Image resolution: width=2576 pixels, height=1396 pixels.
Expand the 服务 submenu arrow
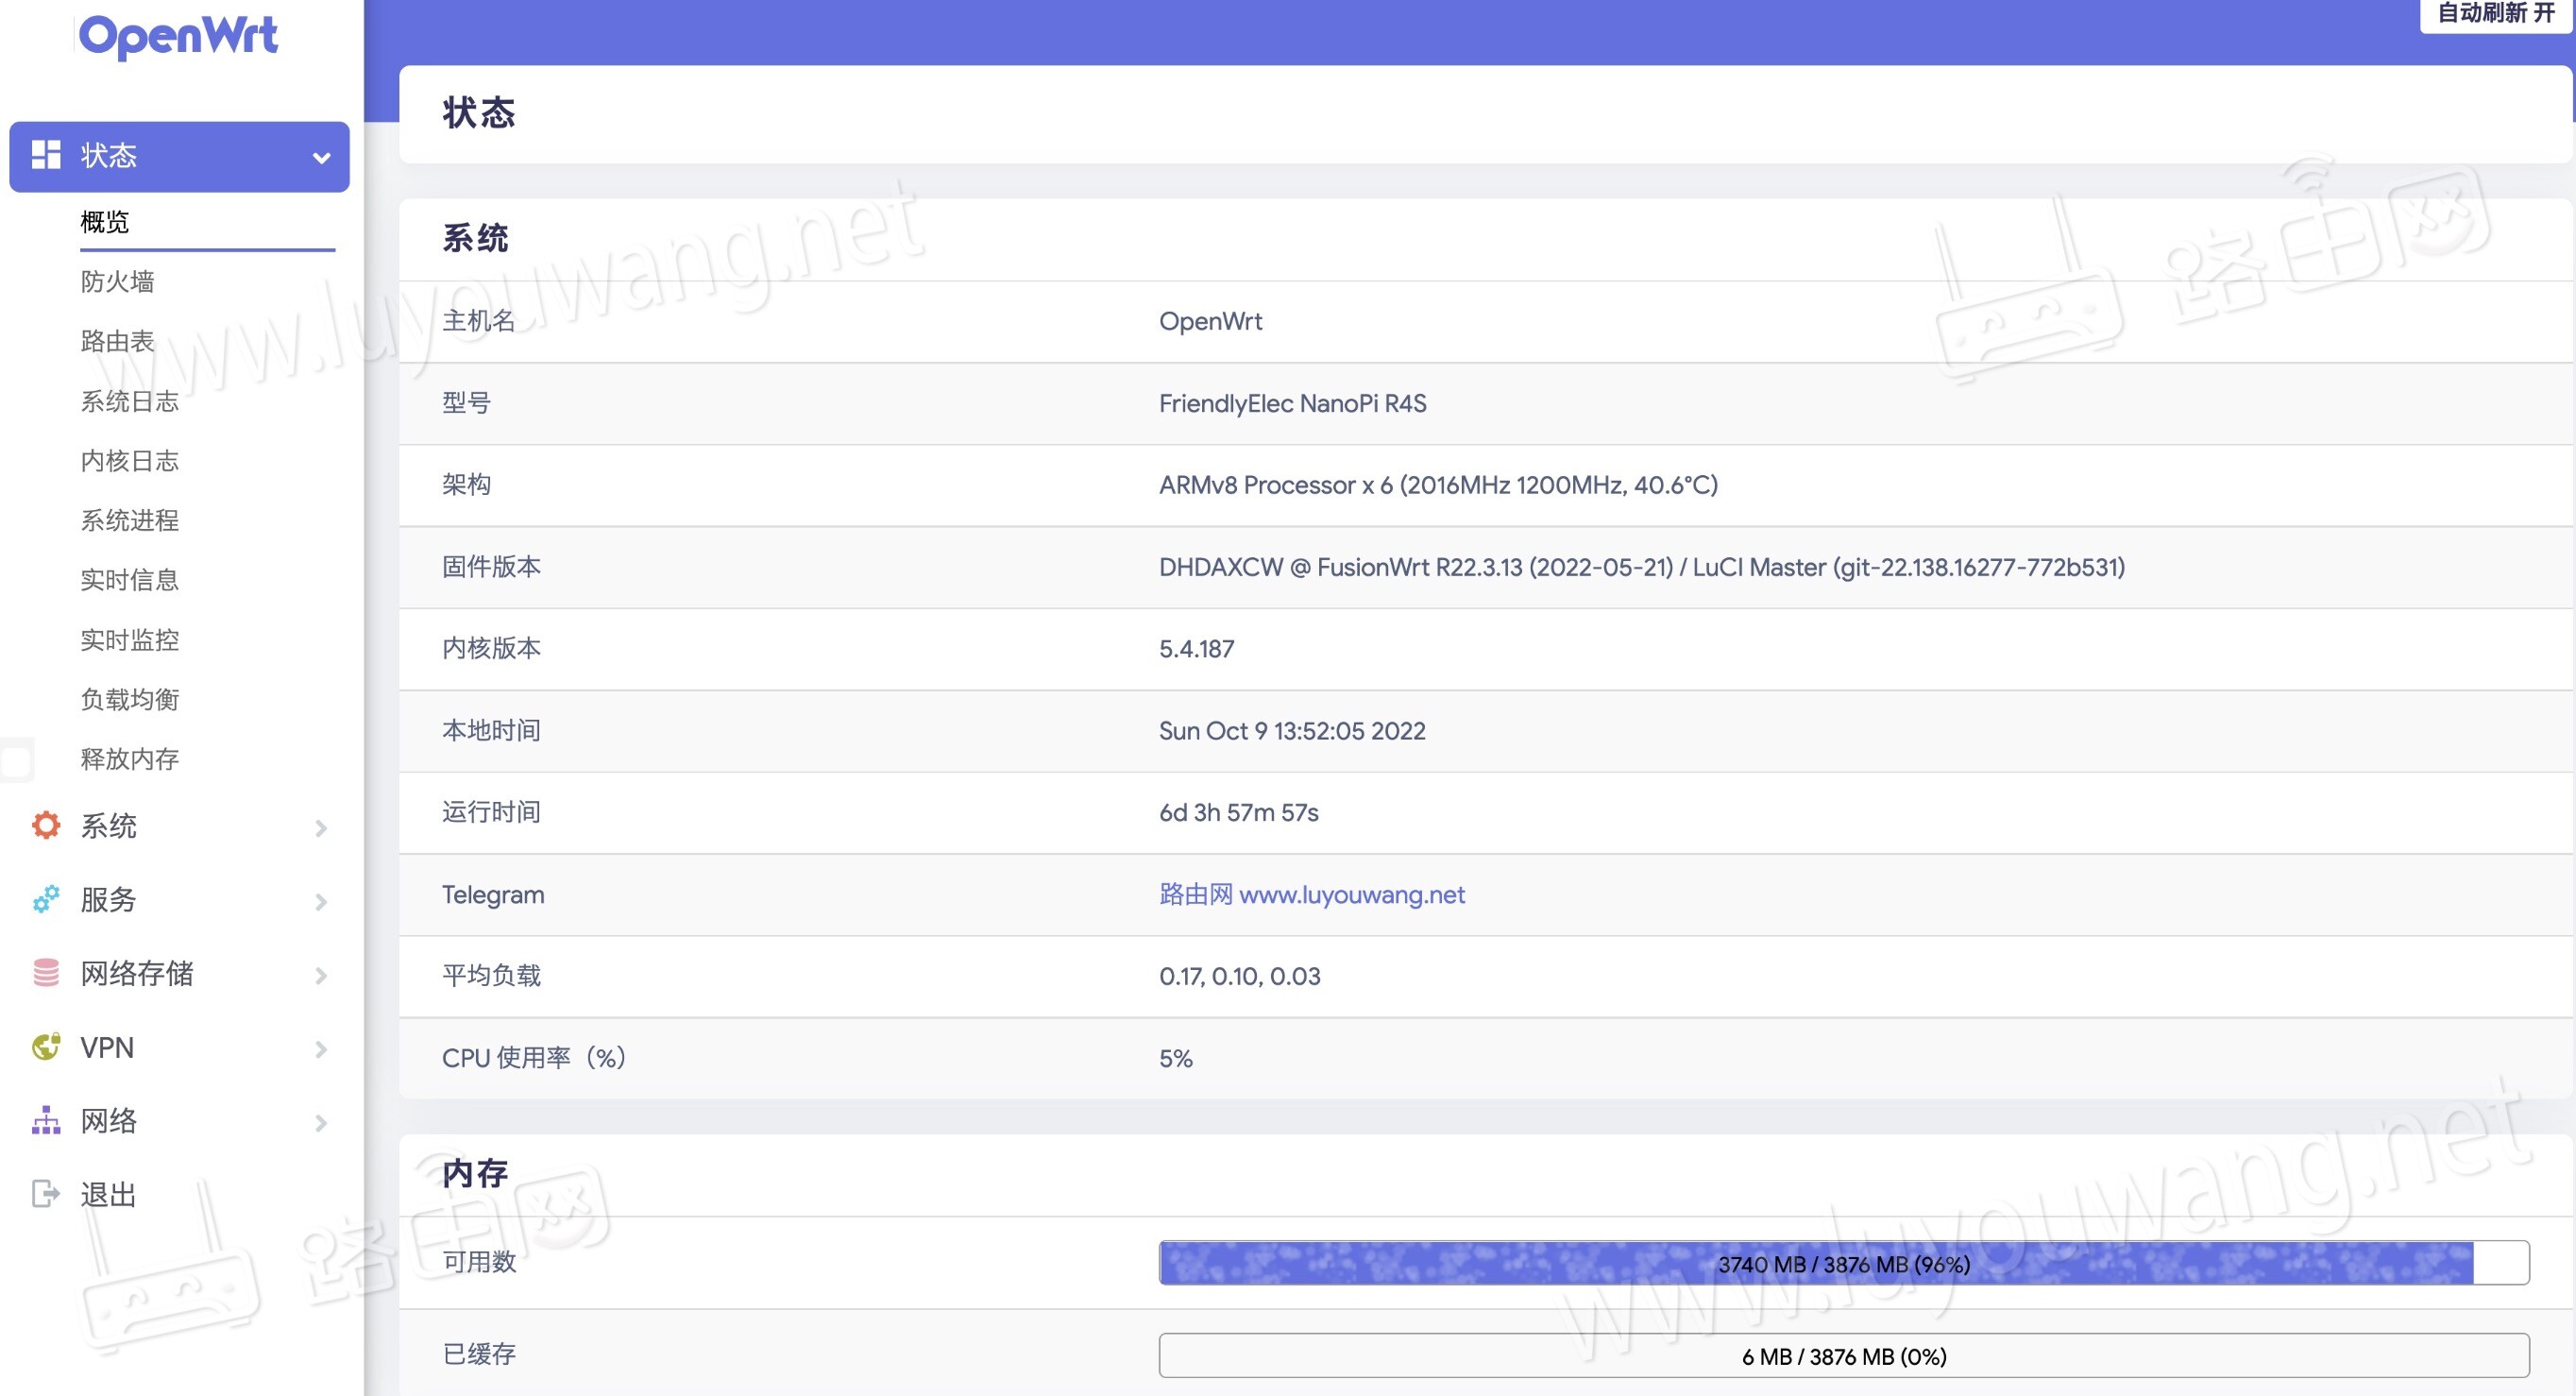(x=321, y=901)
